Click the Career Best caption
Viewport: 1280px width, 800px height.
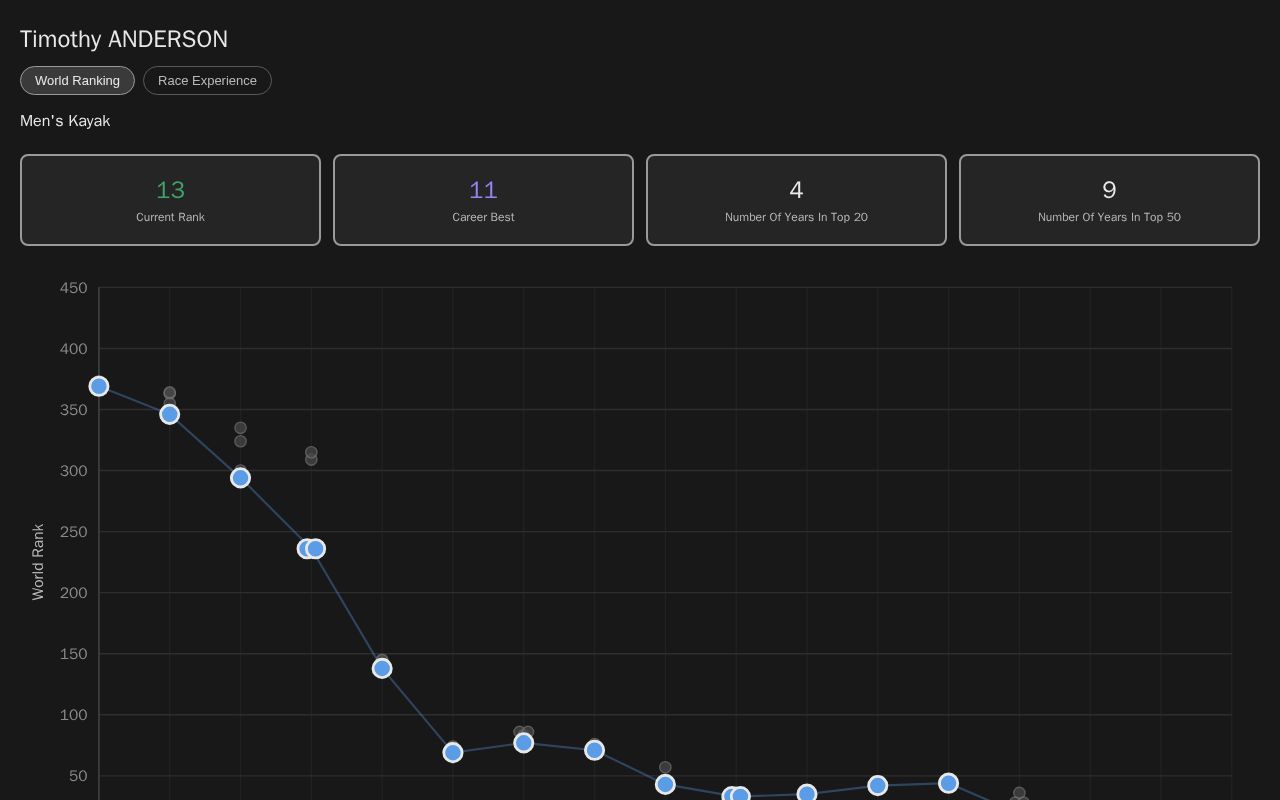tap(483, 217)
